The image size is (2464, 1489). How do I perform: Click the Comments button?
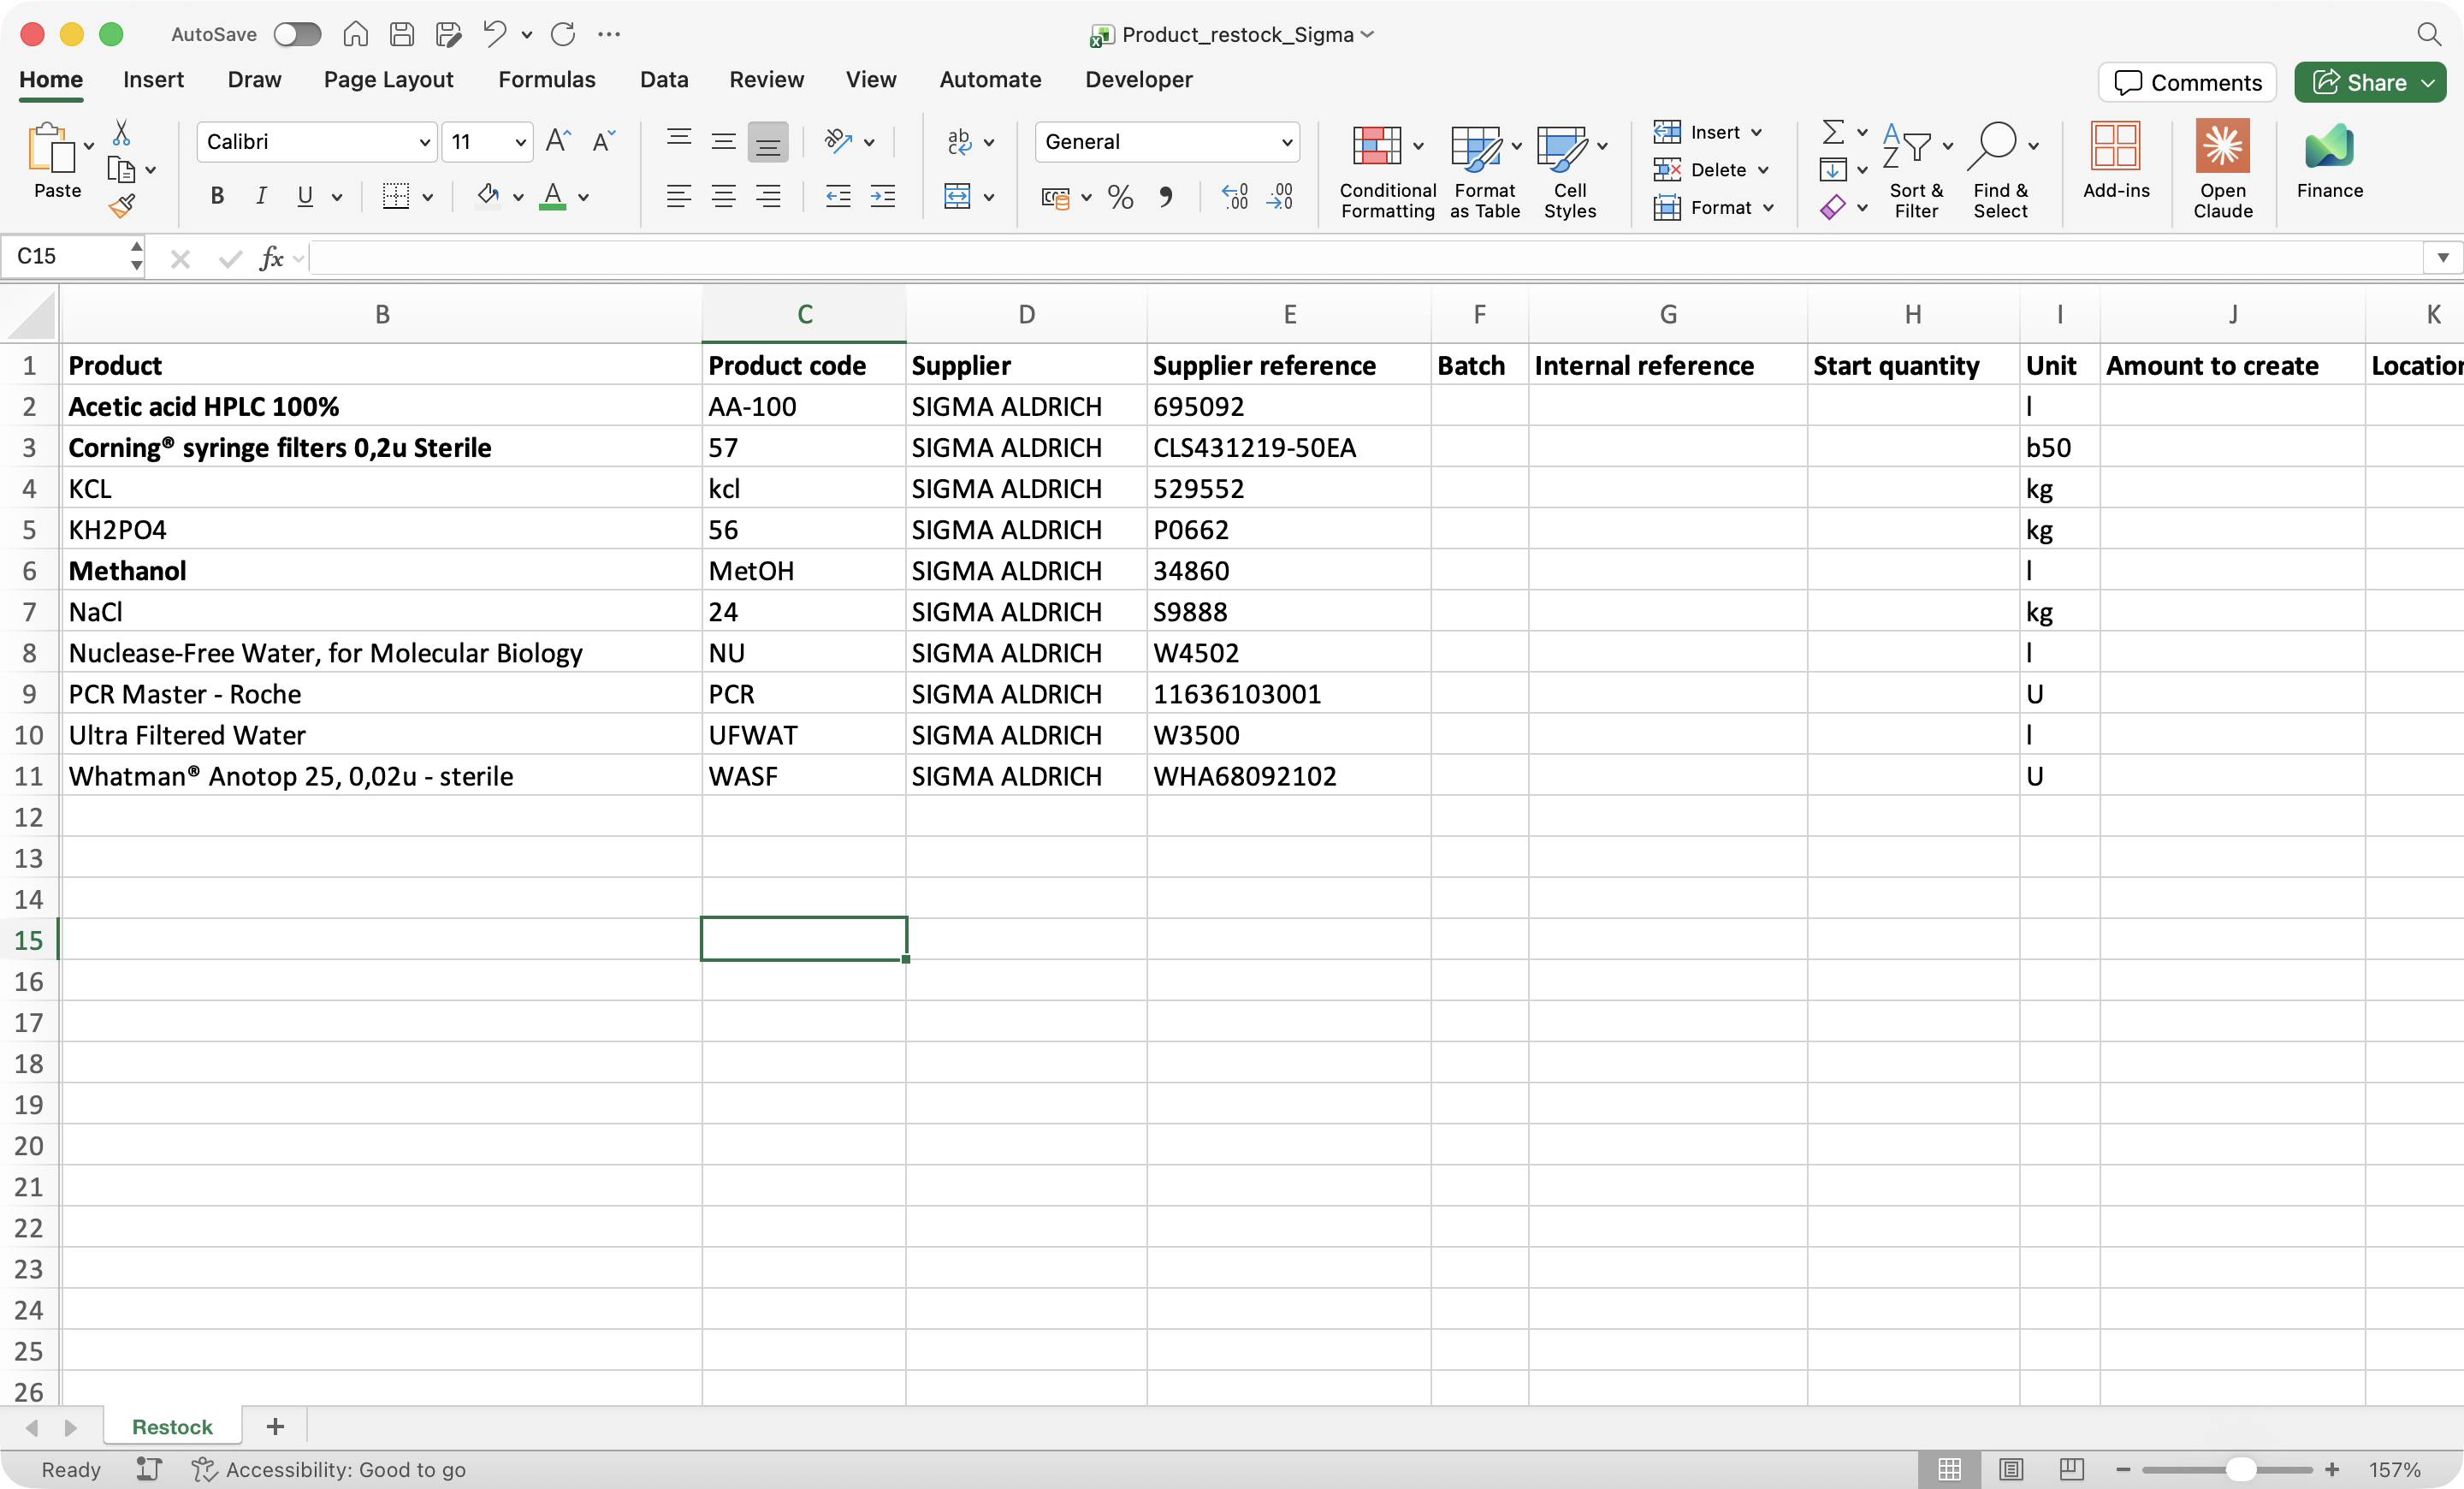pyautogui.click(x=2187, y=82)
